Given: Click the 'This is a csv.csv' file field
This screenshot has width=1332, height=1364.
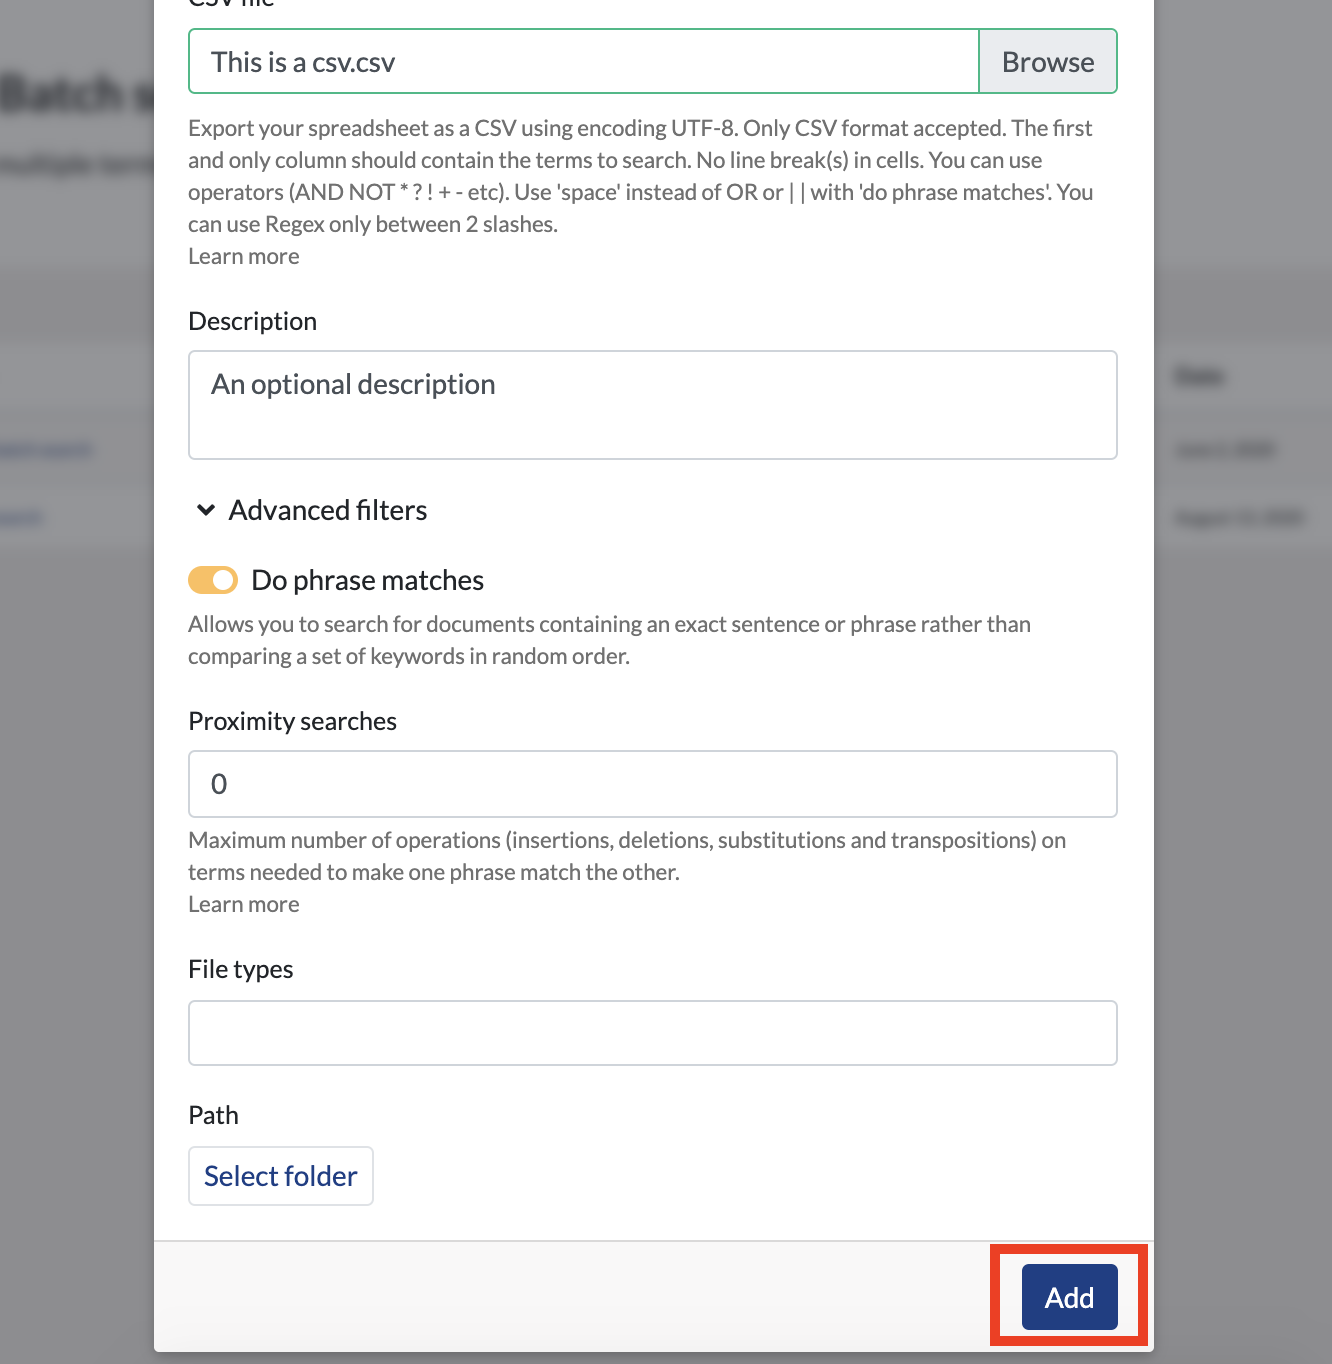Looking at the screenshot, I should 583,62.
